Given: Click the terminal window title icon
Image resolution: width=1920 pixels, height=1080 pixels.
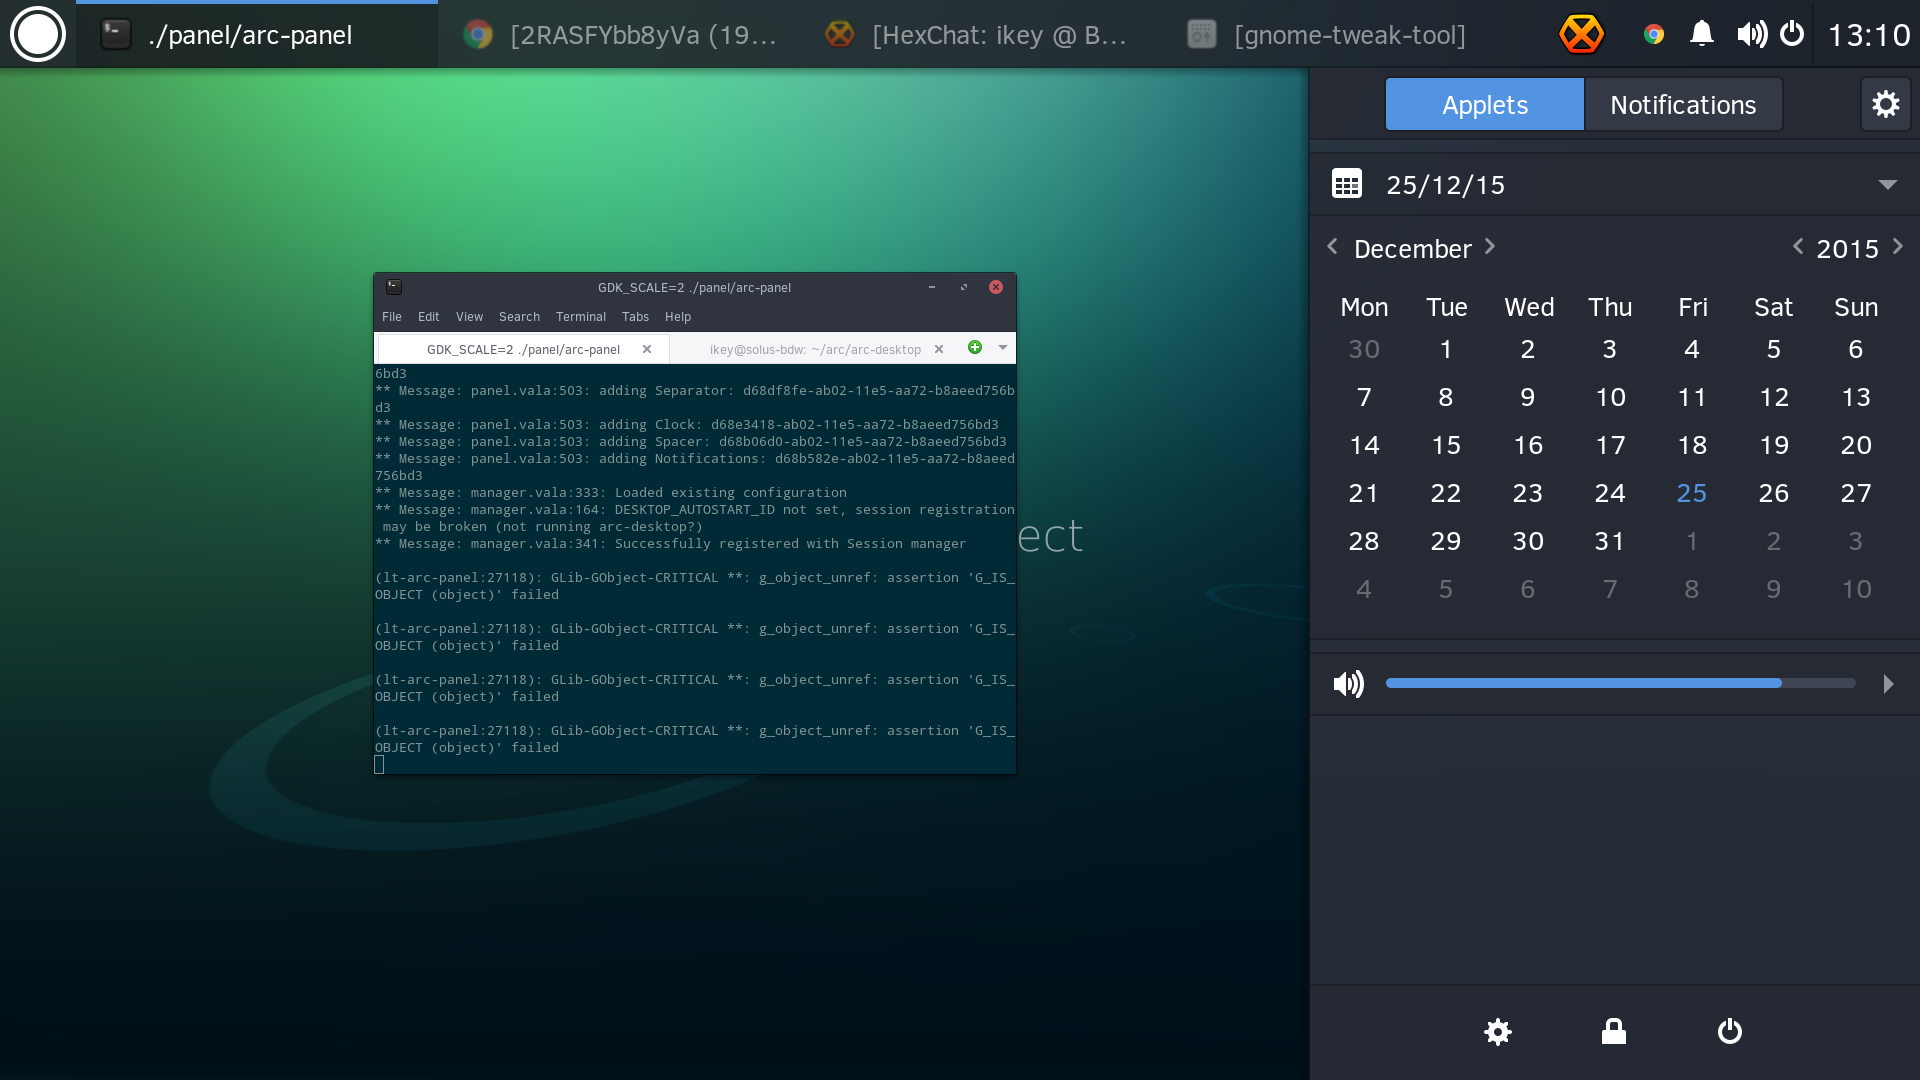Looking at the screenshot, I should 394,287.
